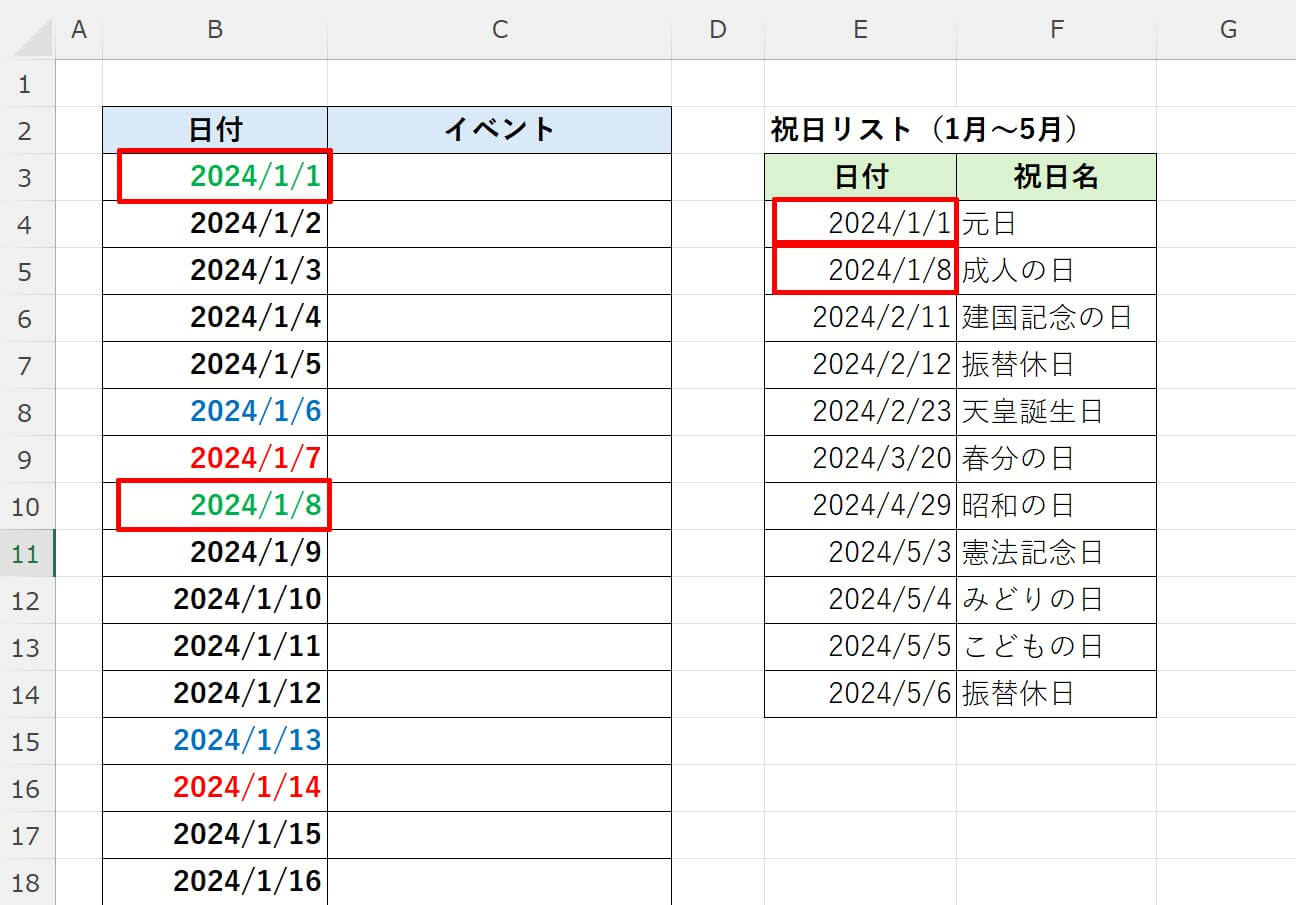
Task: Click the 昭和の日 holiday name
Action: tap(1057, 506)
